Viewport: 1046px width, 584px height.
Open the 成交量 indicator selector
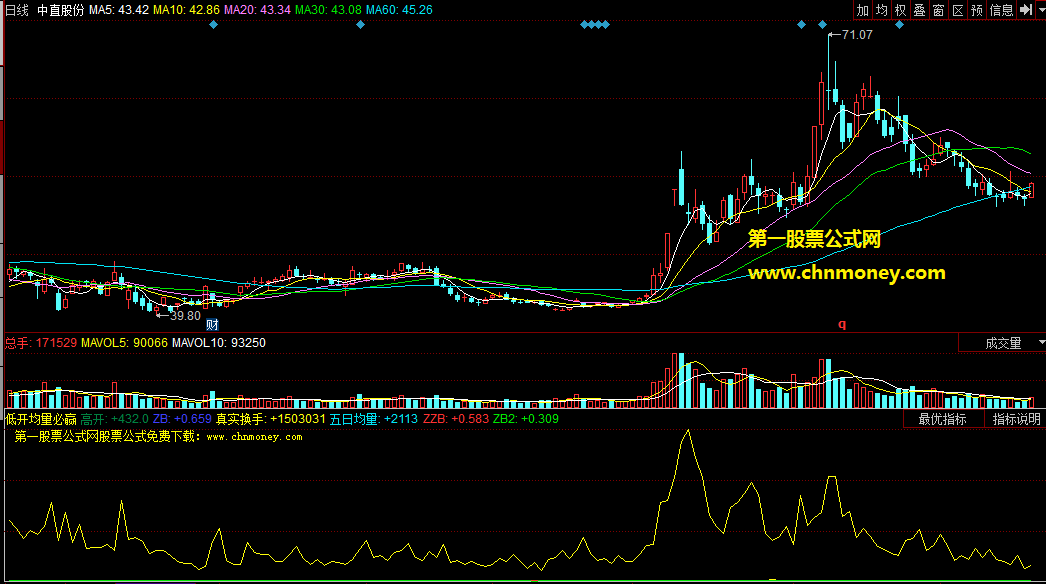(x=1003, y=343)
